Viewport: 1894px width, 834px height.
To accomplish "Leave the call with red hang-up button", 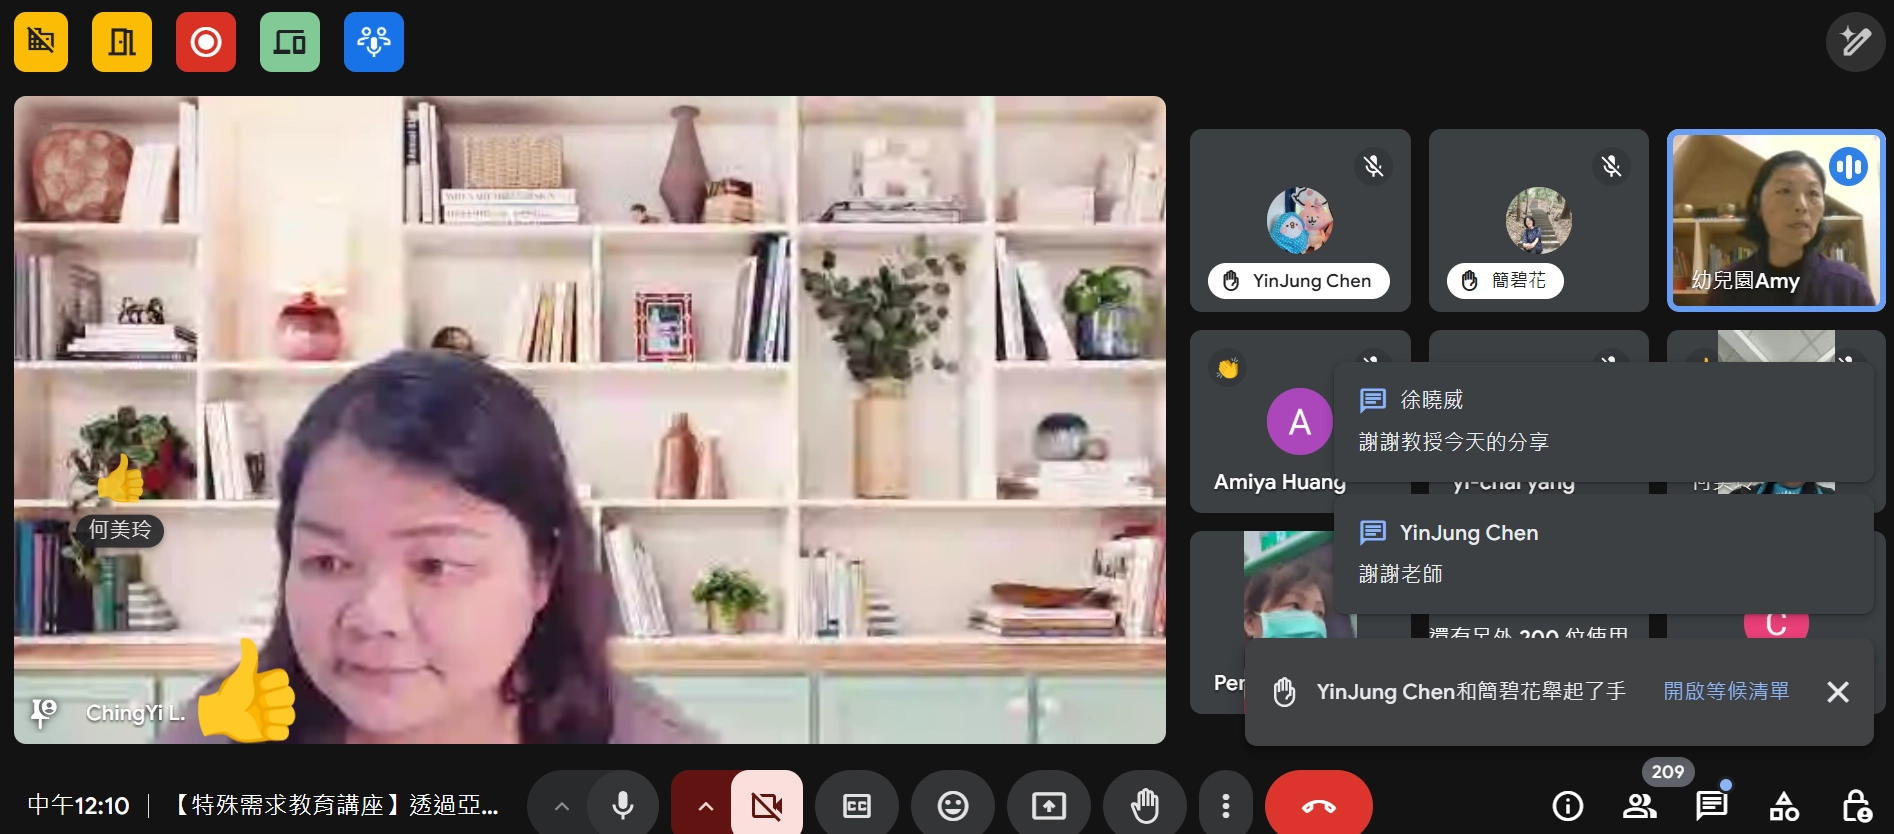I will pos(1318,805).
